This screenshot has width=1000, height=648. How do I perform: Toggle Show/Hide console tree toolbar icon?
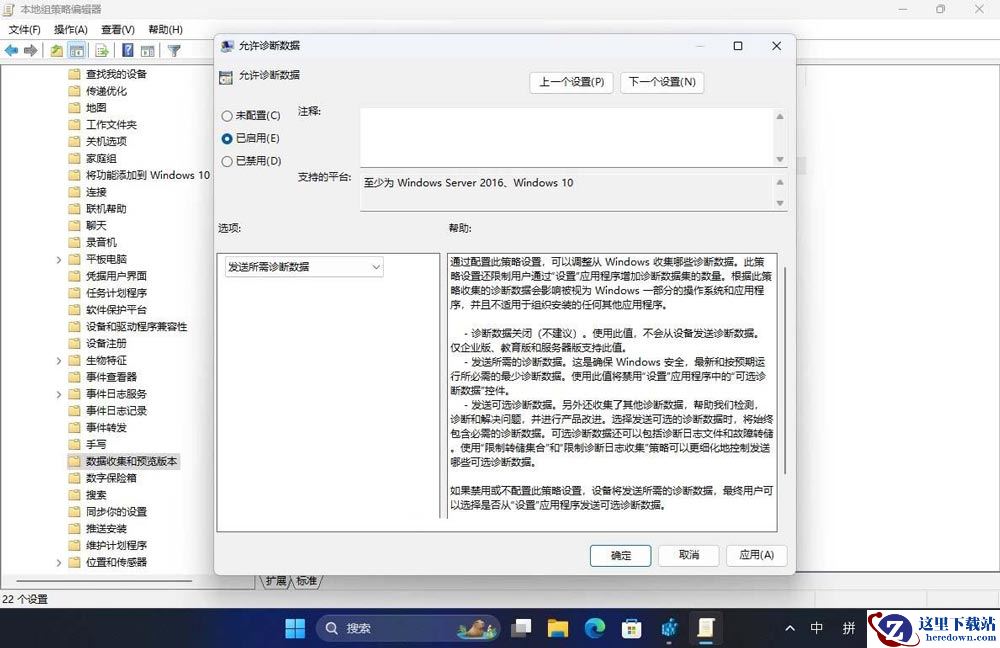[77, 50]
